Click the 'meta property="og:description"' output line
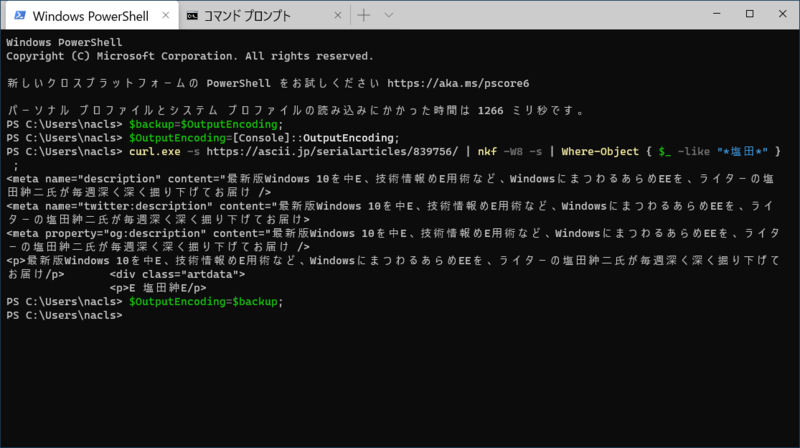Viewport: 800px width, 448px height. point(393,240)
